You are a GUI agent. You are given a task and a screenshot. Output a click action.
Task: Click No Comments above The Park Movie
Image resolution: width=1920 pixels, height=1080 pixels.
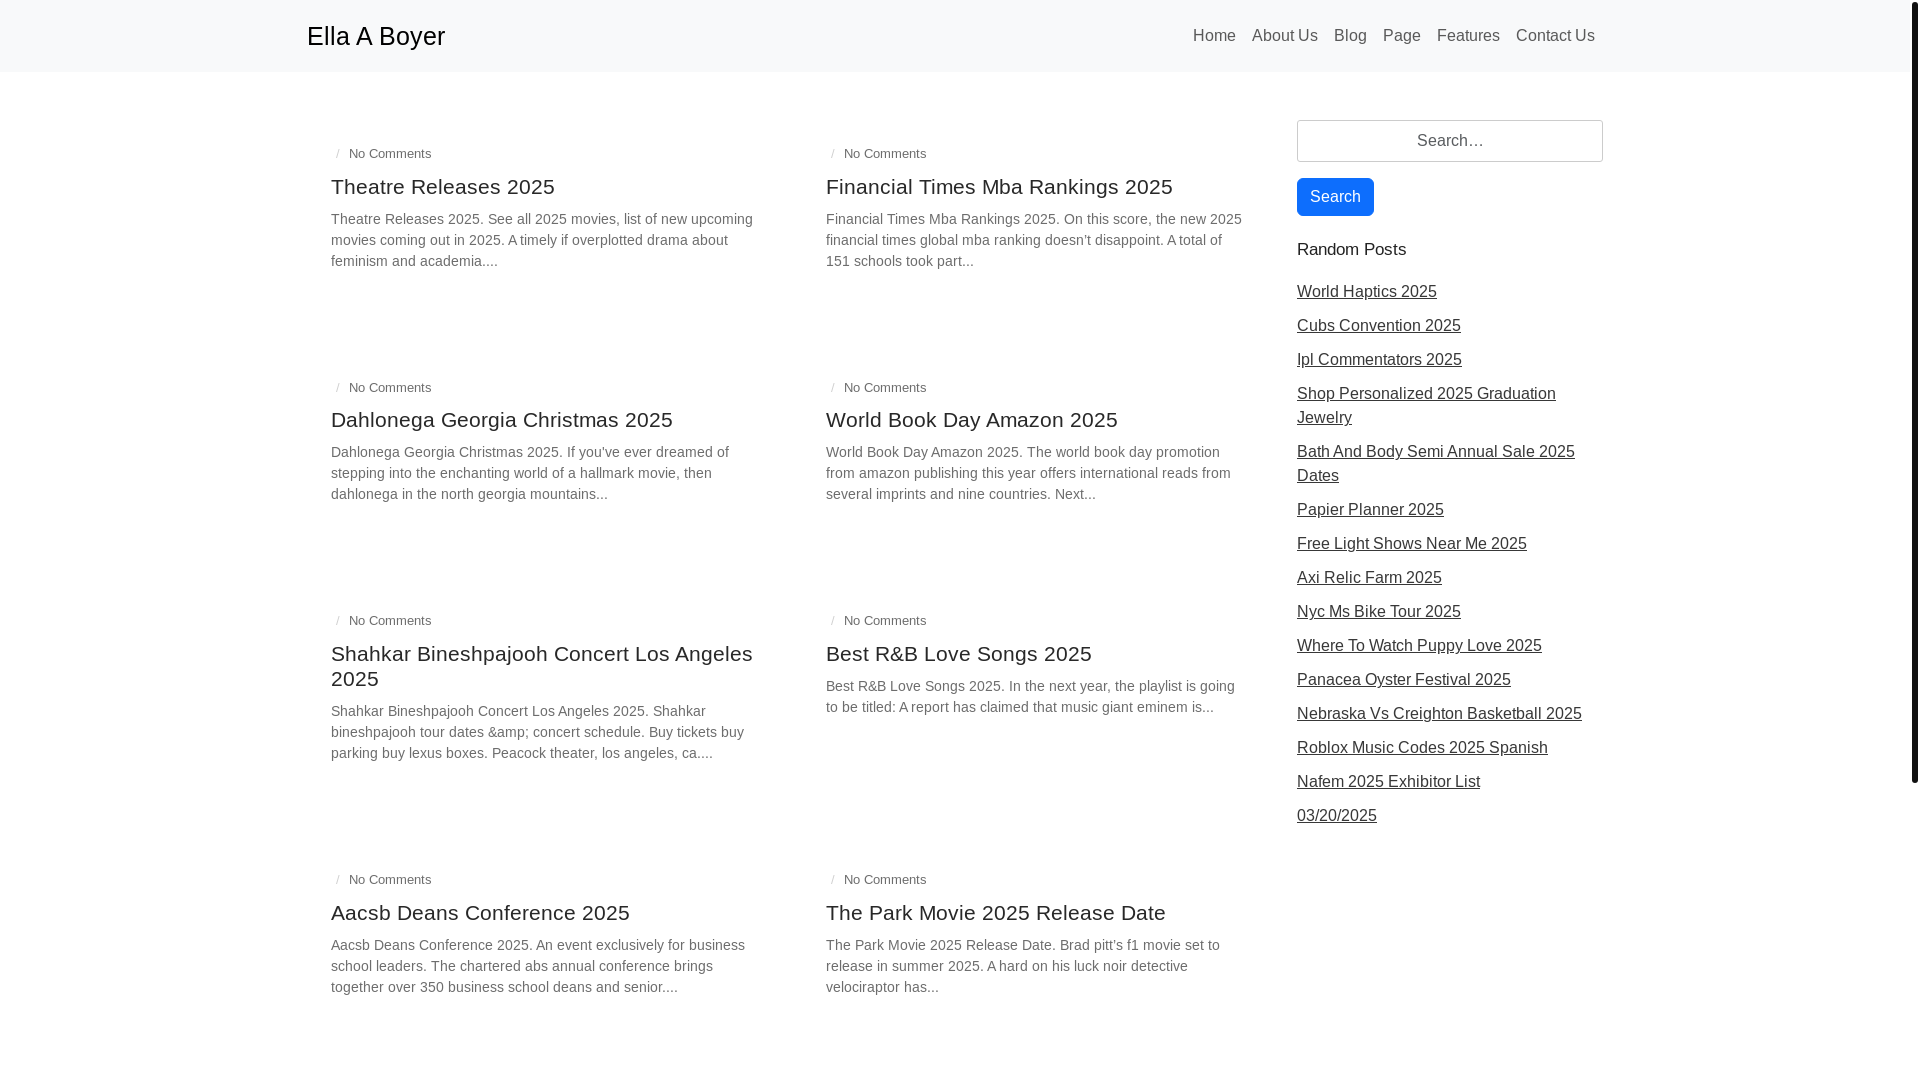(885, 880)
